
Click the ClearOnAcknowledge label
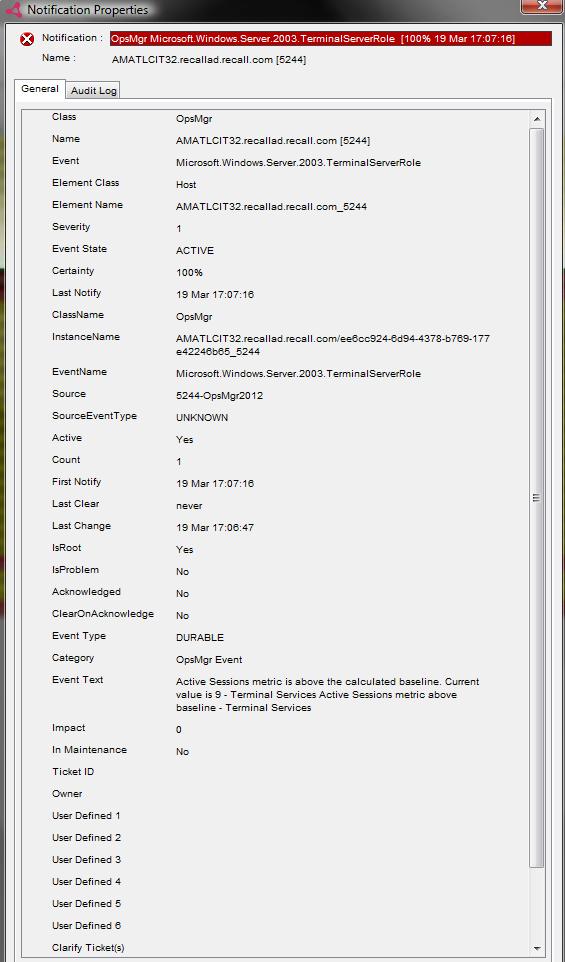click(x=102, y=614)
